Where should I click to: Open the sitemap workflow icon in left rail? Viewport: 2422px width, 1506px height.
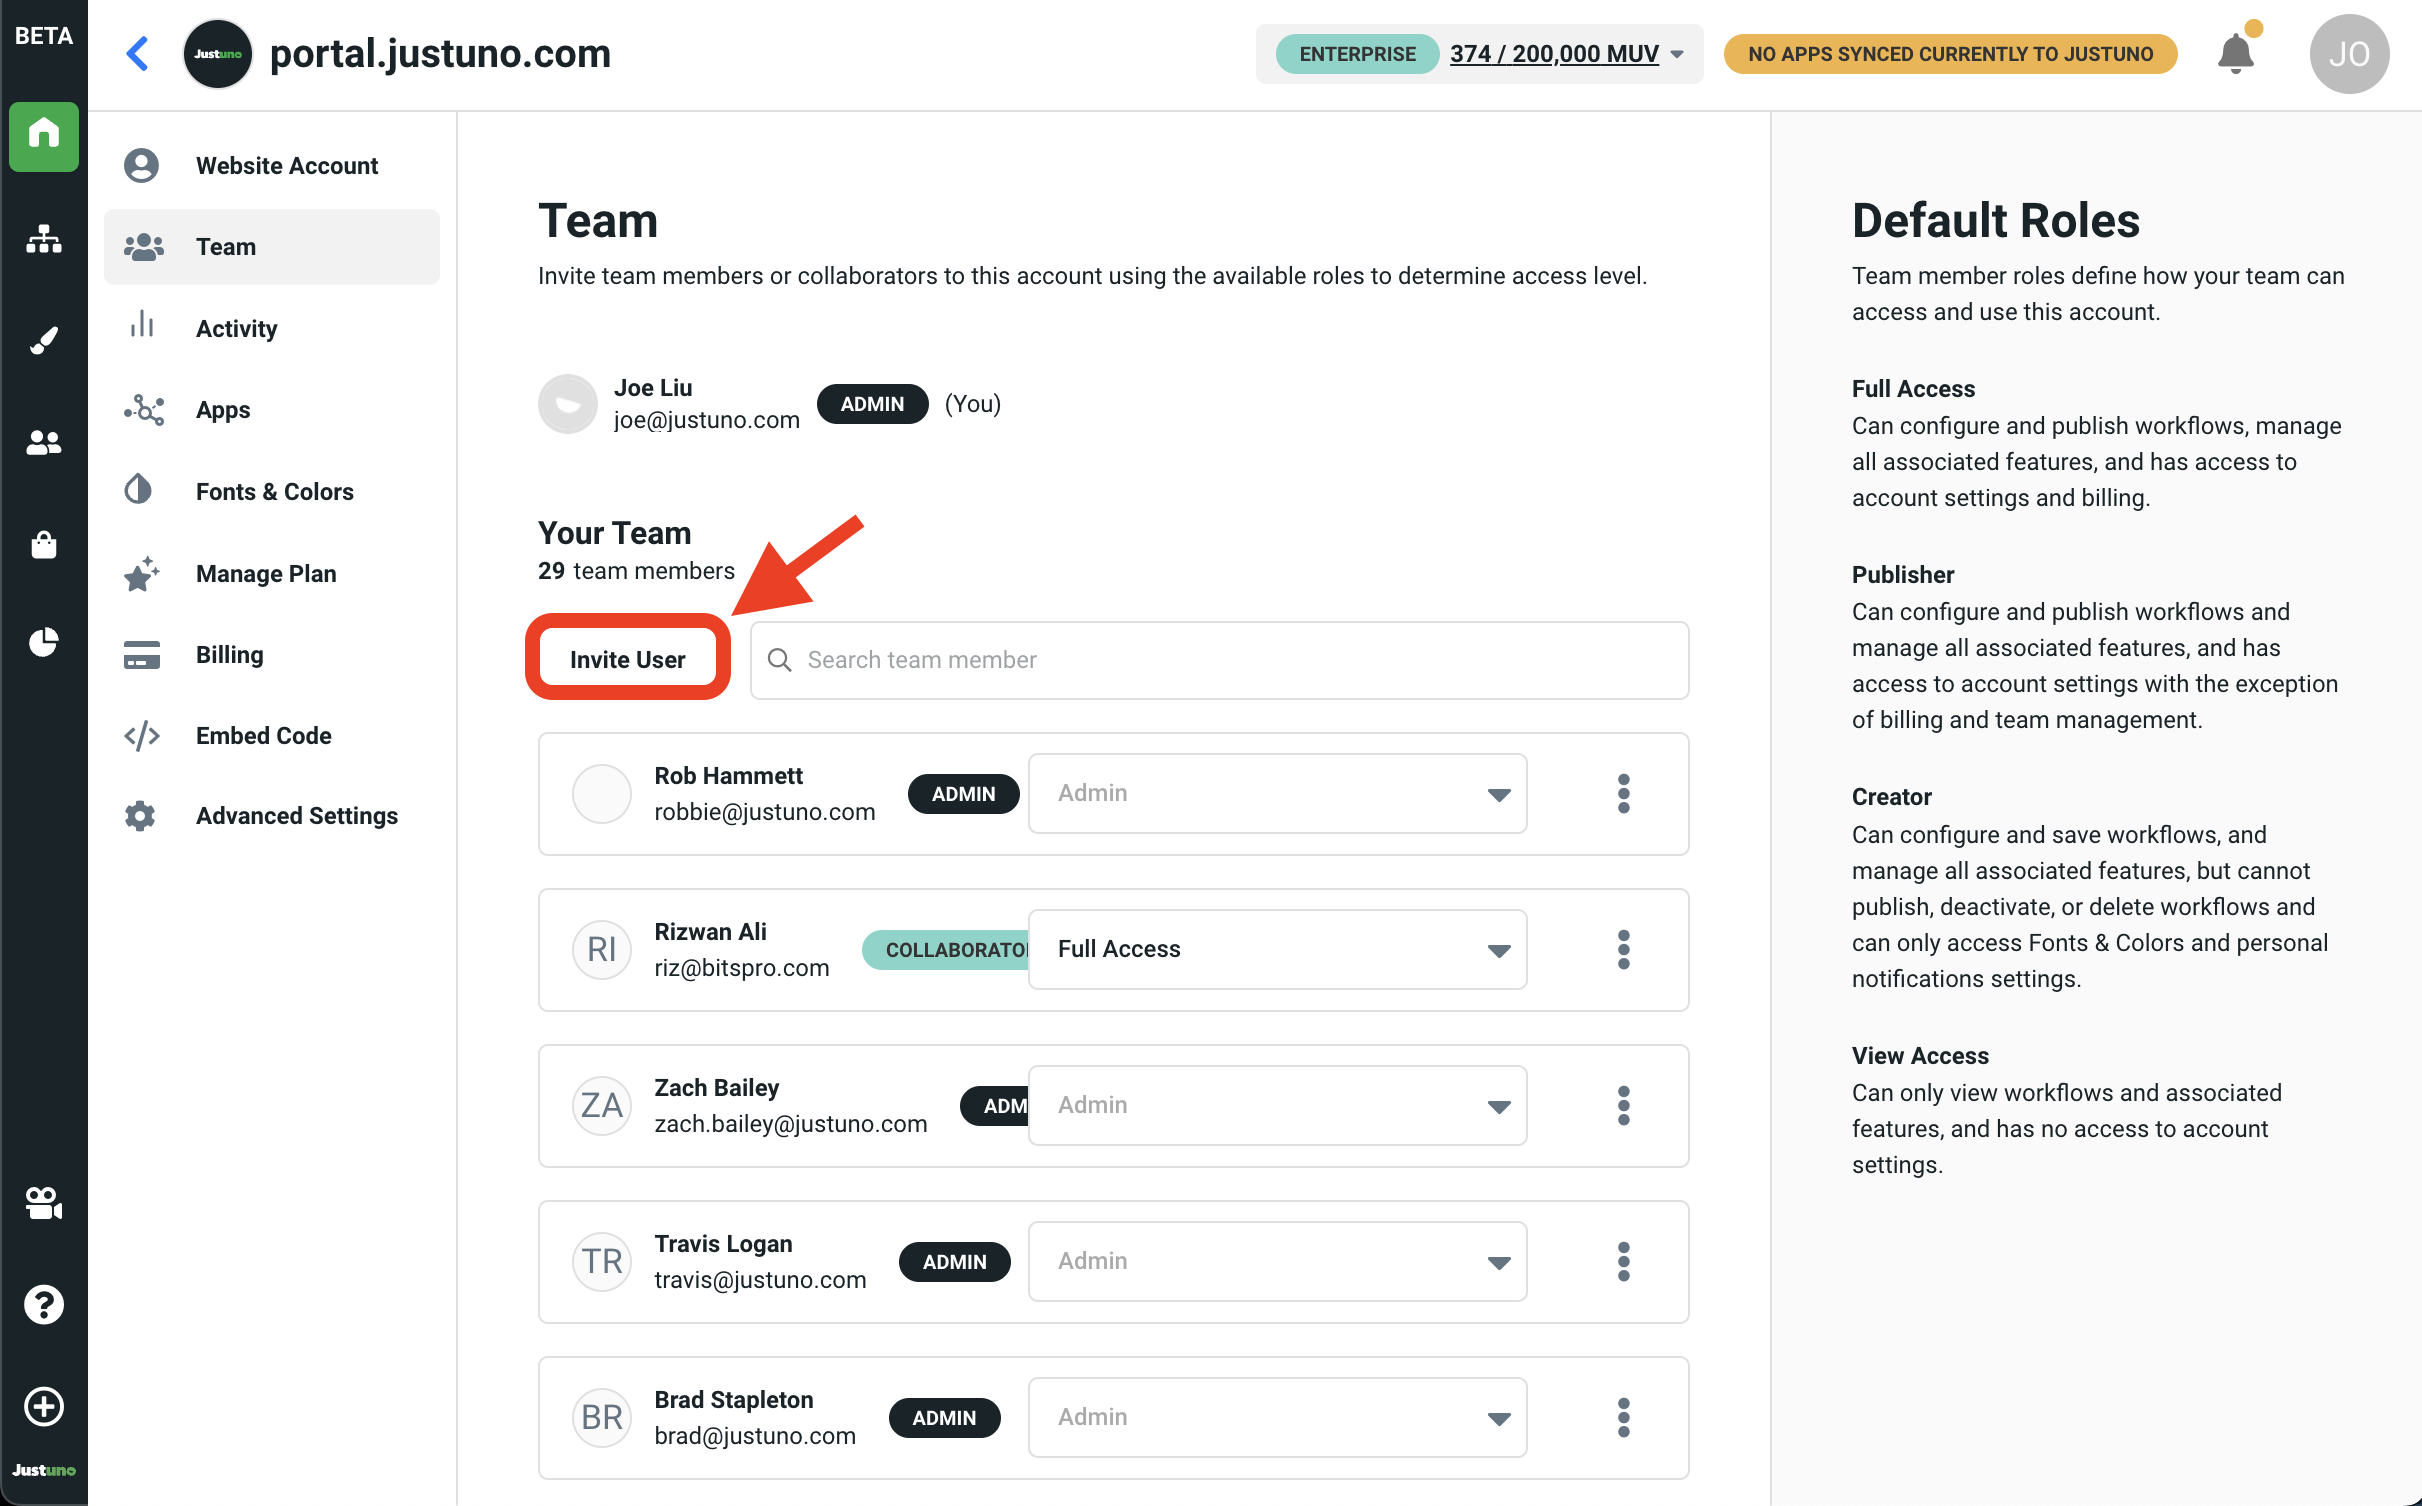click(44, 239)
